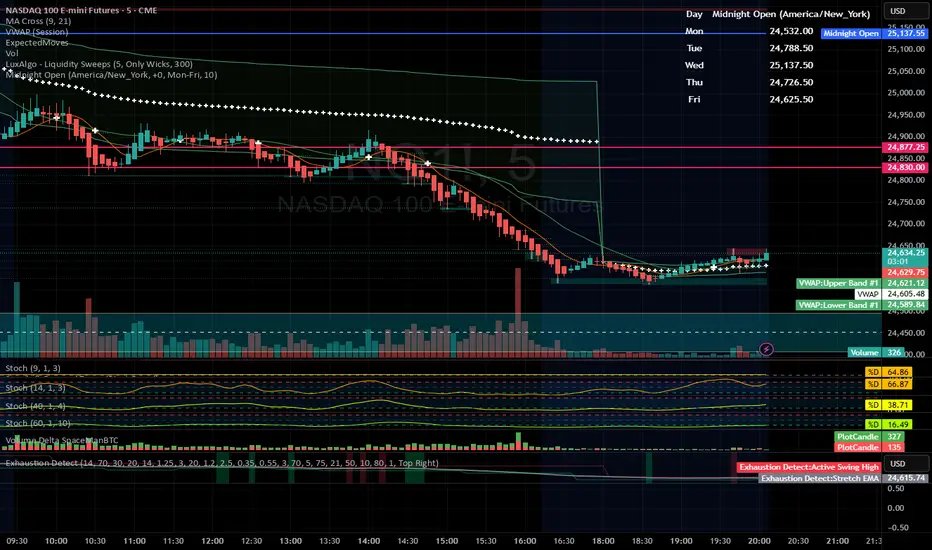Click the Midnight Open (America/New_York) table header
The width and height of the screenshot is (932, 550).
point(791,14)
